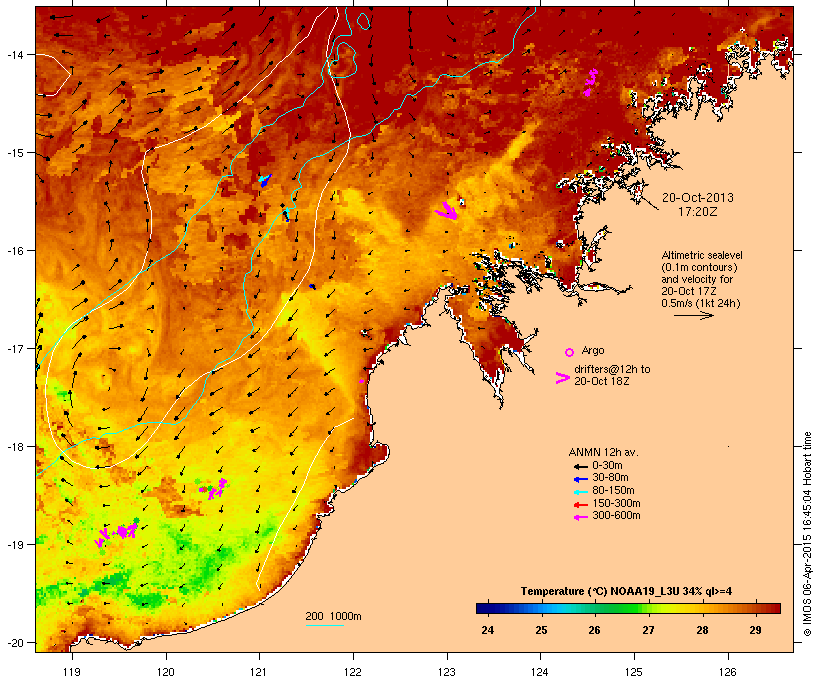The height and width of the screenshot is (680, 820).
Task: Click the (0.1m contours) text
Action: [x=700, y=267]
